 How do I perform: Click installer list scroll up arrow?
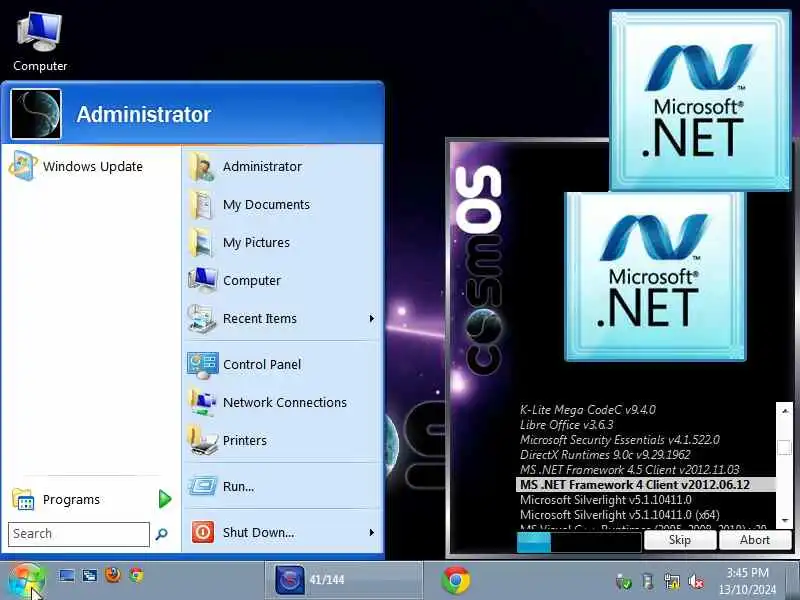click(x=784, y=410)
